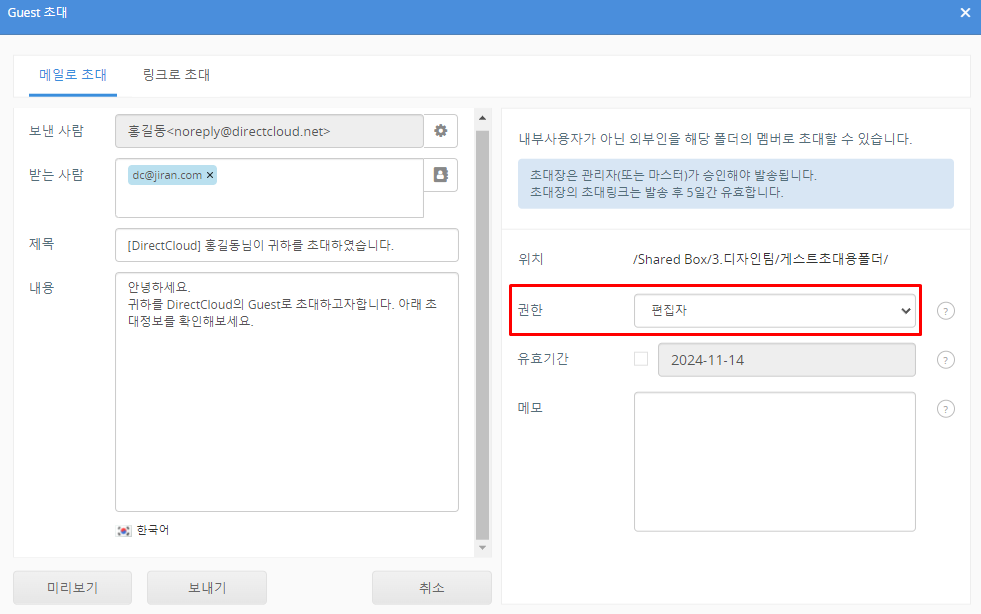981x614 pixels.
Task: Click the Korean flag language icon
Action: pos(124,531)
